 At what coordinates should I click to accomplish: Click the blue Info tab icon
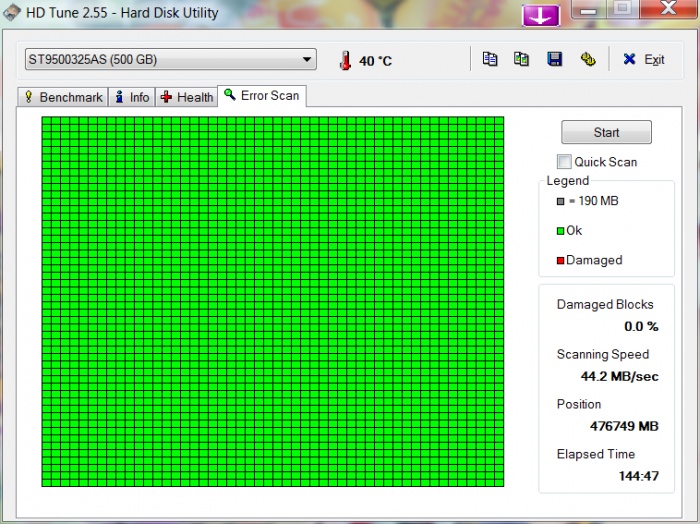119,96
